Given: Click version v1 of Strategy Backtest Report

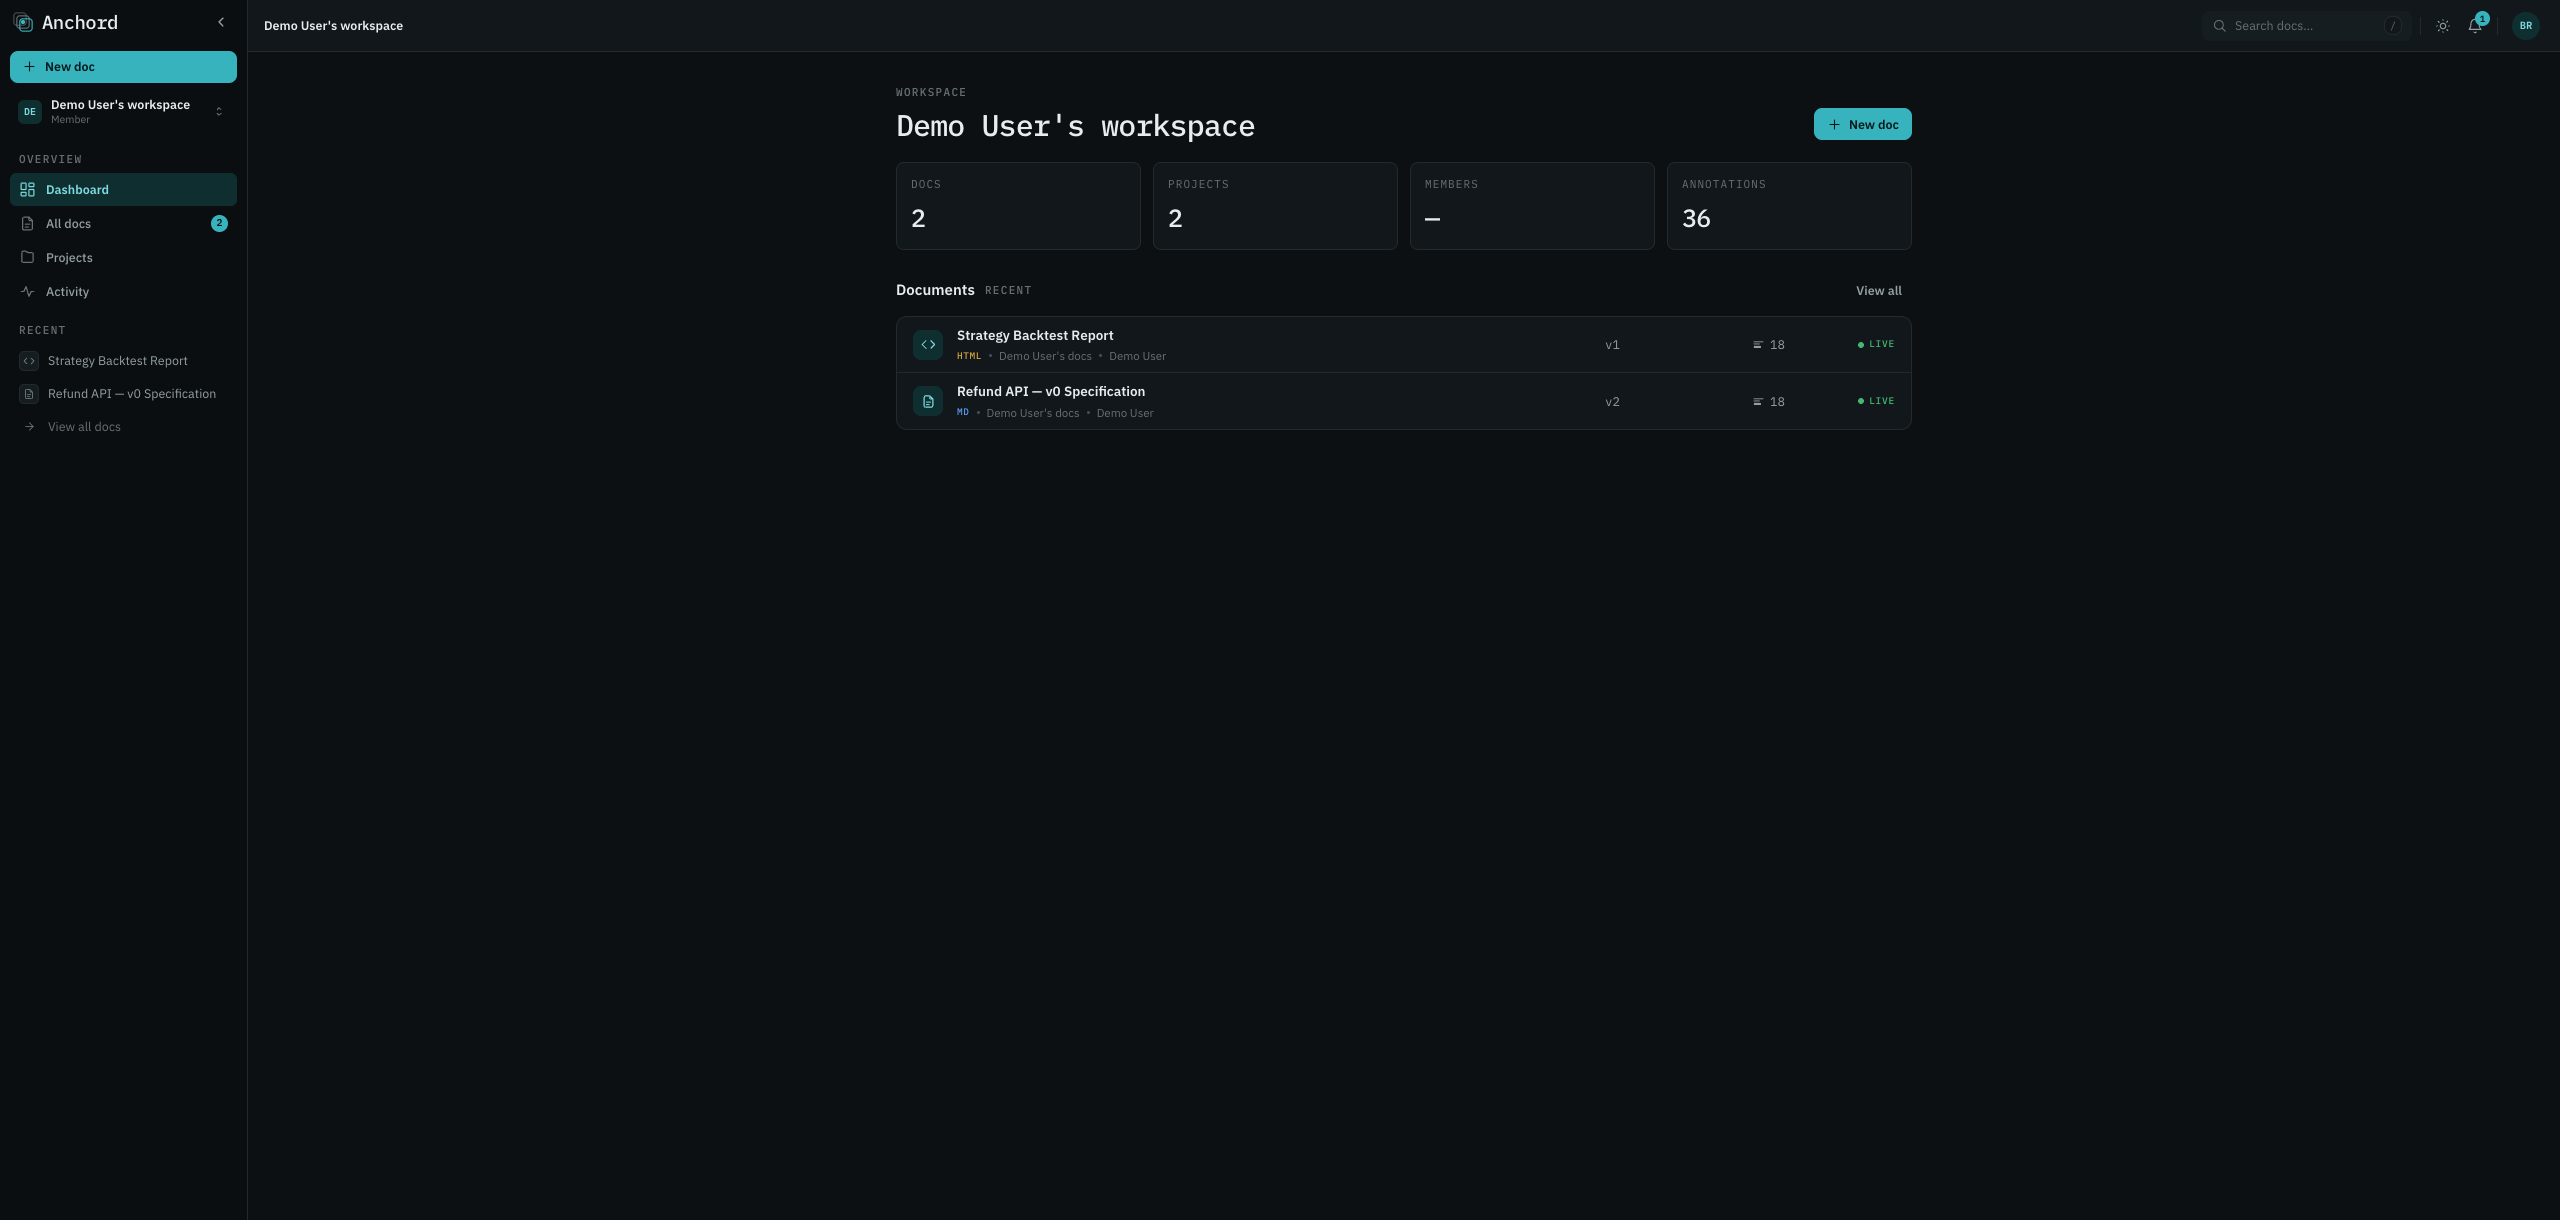Looking at the screenshot, I should click(1612, 345).
